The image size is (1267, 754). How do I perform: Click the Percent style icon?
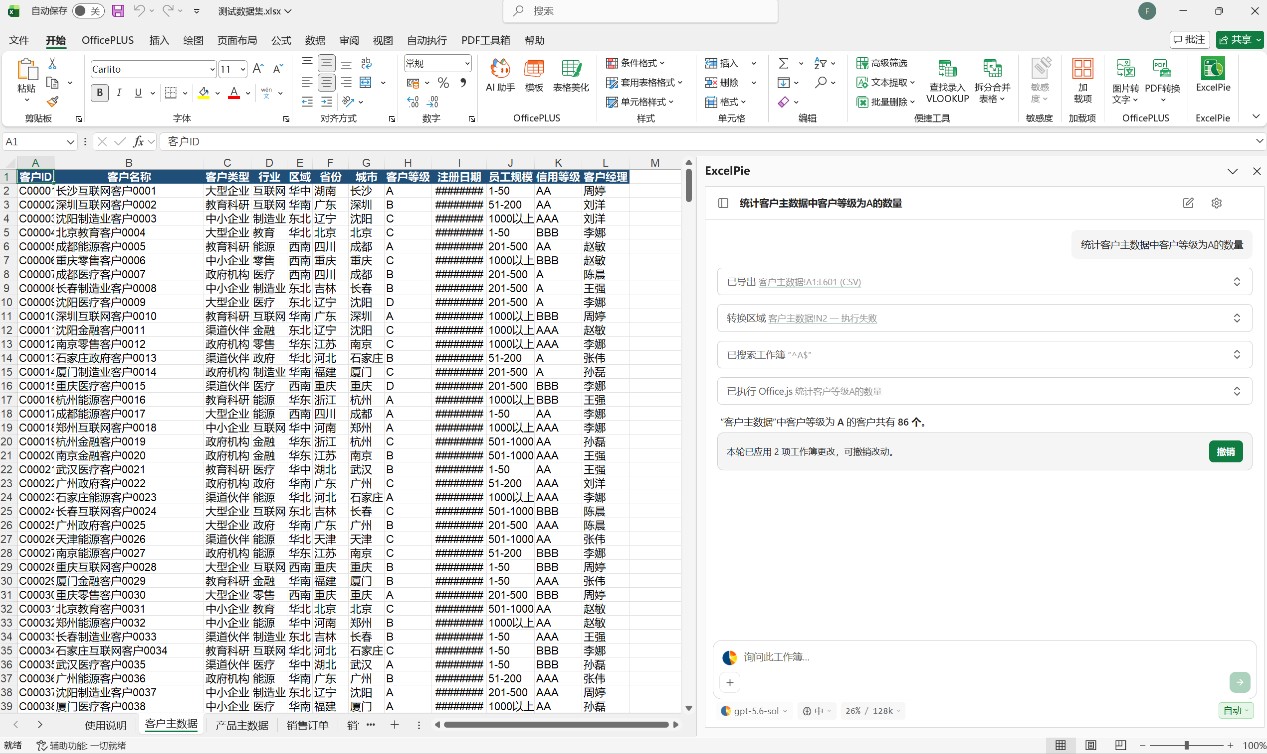[x=443, y=83]
